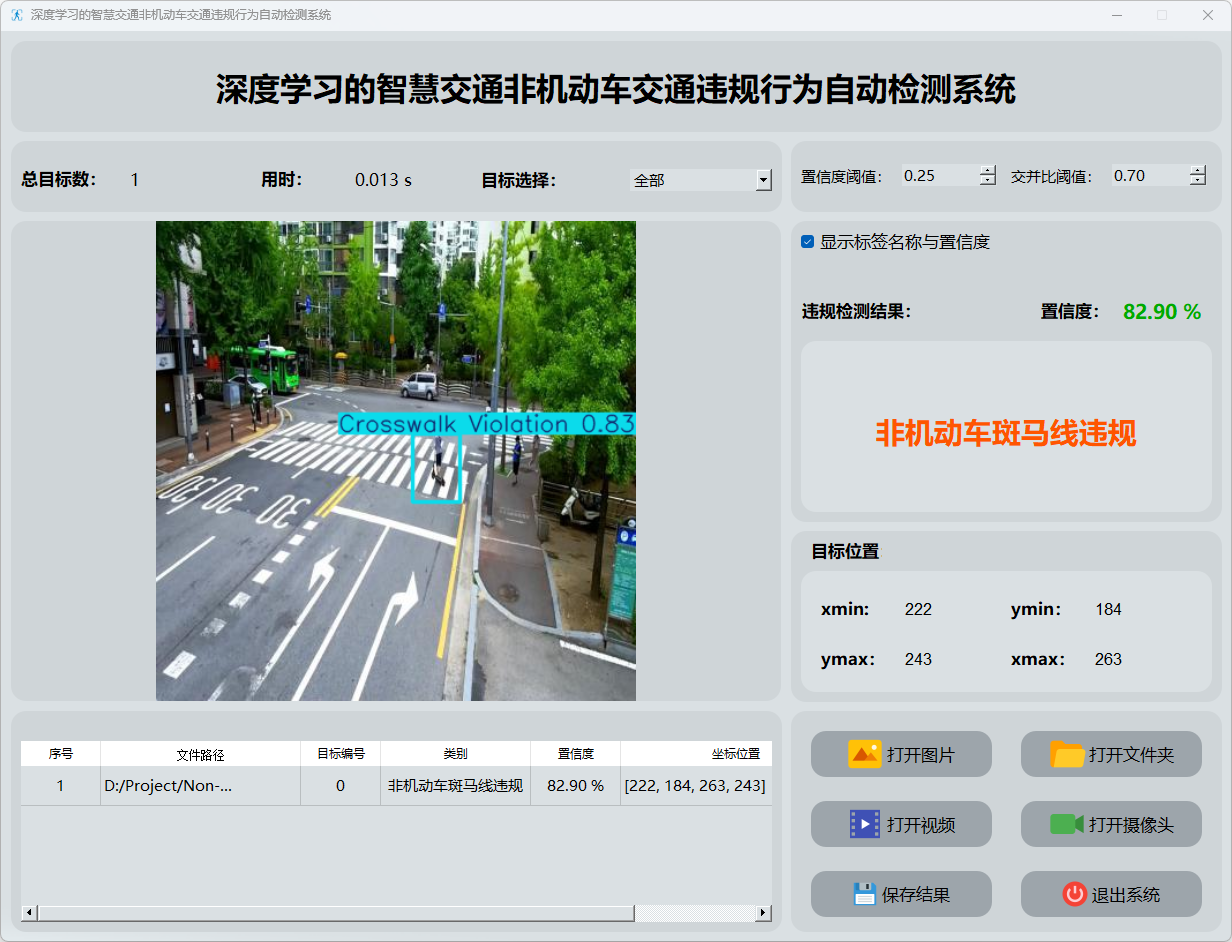
Task: Click the picture icon on Open Image button
Action: 864,754
